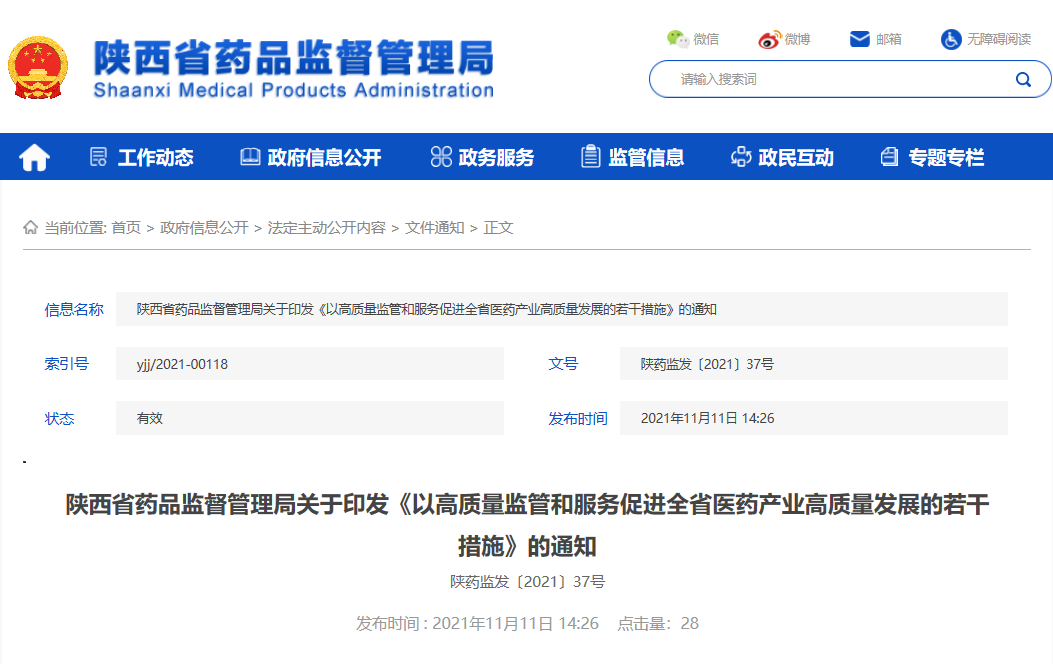Click the national emblem logo
1053x664 pixels.
click(x=38, y=68)
